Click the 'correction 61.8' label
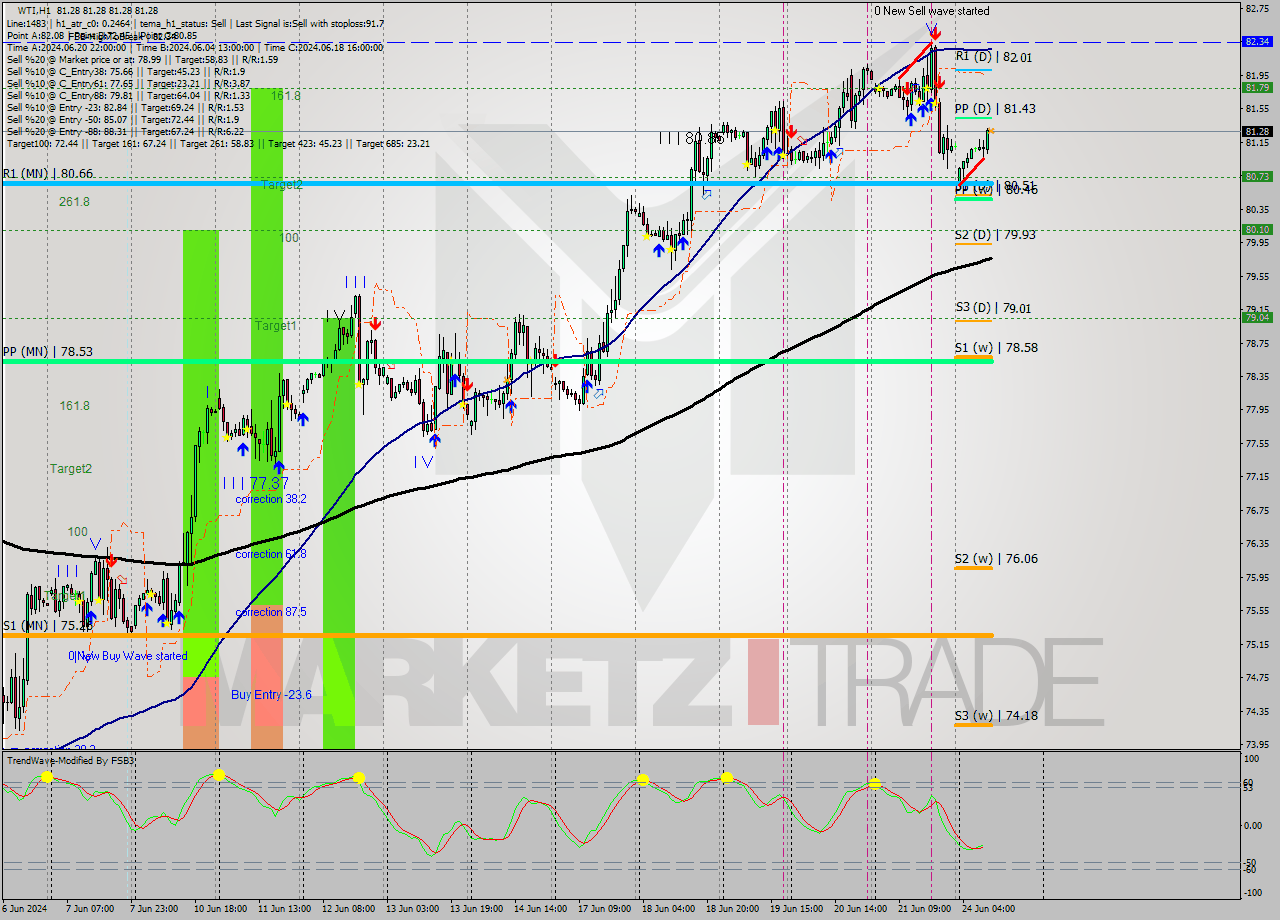1280x920 pixels. tap(271, 554)
